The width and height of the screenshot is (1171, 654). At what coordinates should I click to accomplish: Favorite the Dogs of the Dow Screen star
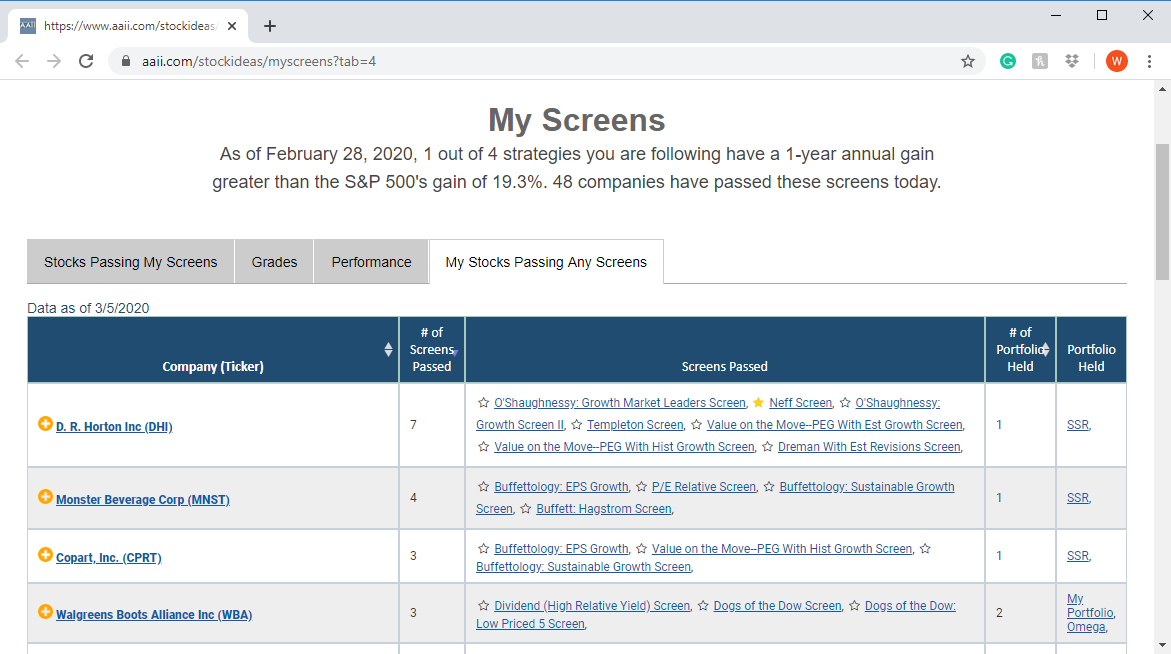click(703, 606)
